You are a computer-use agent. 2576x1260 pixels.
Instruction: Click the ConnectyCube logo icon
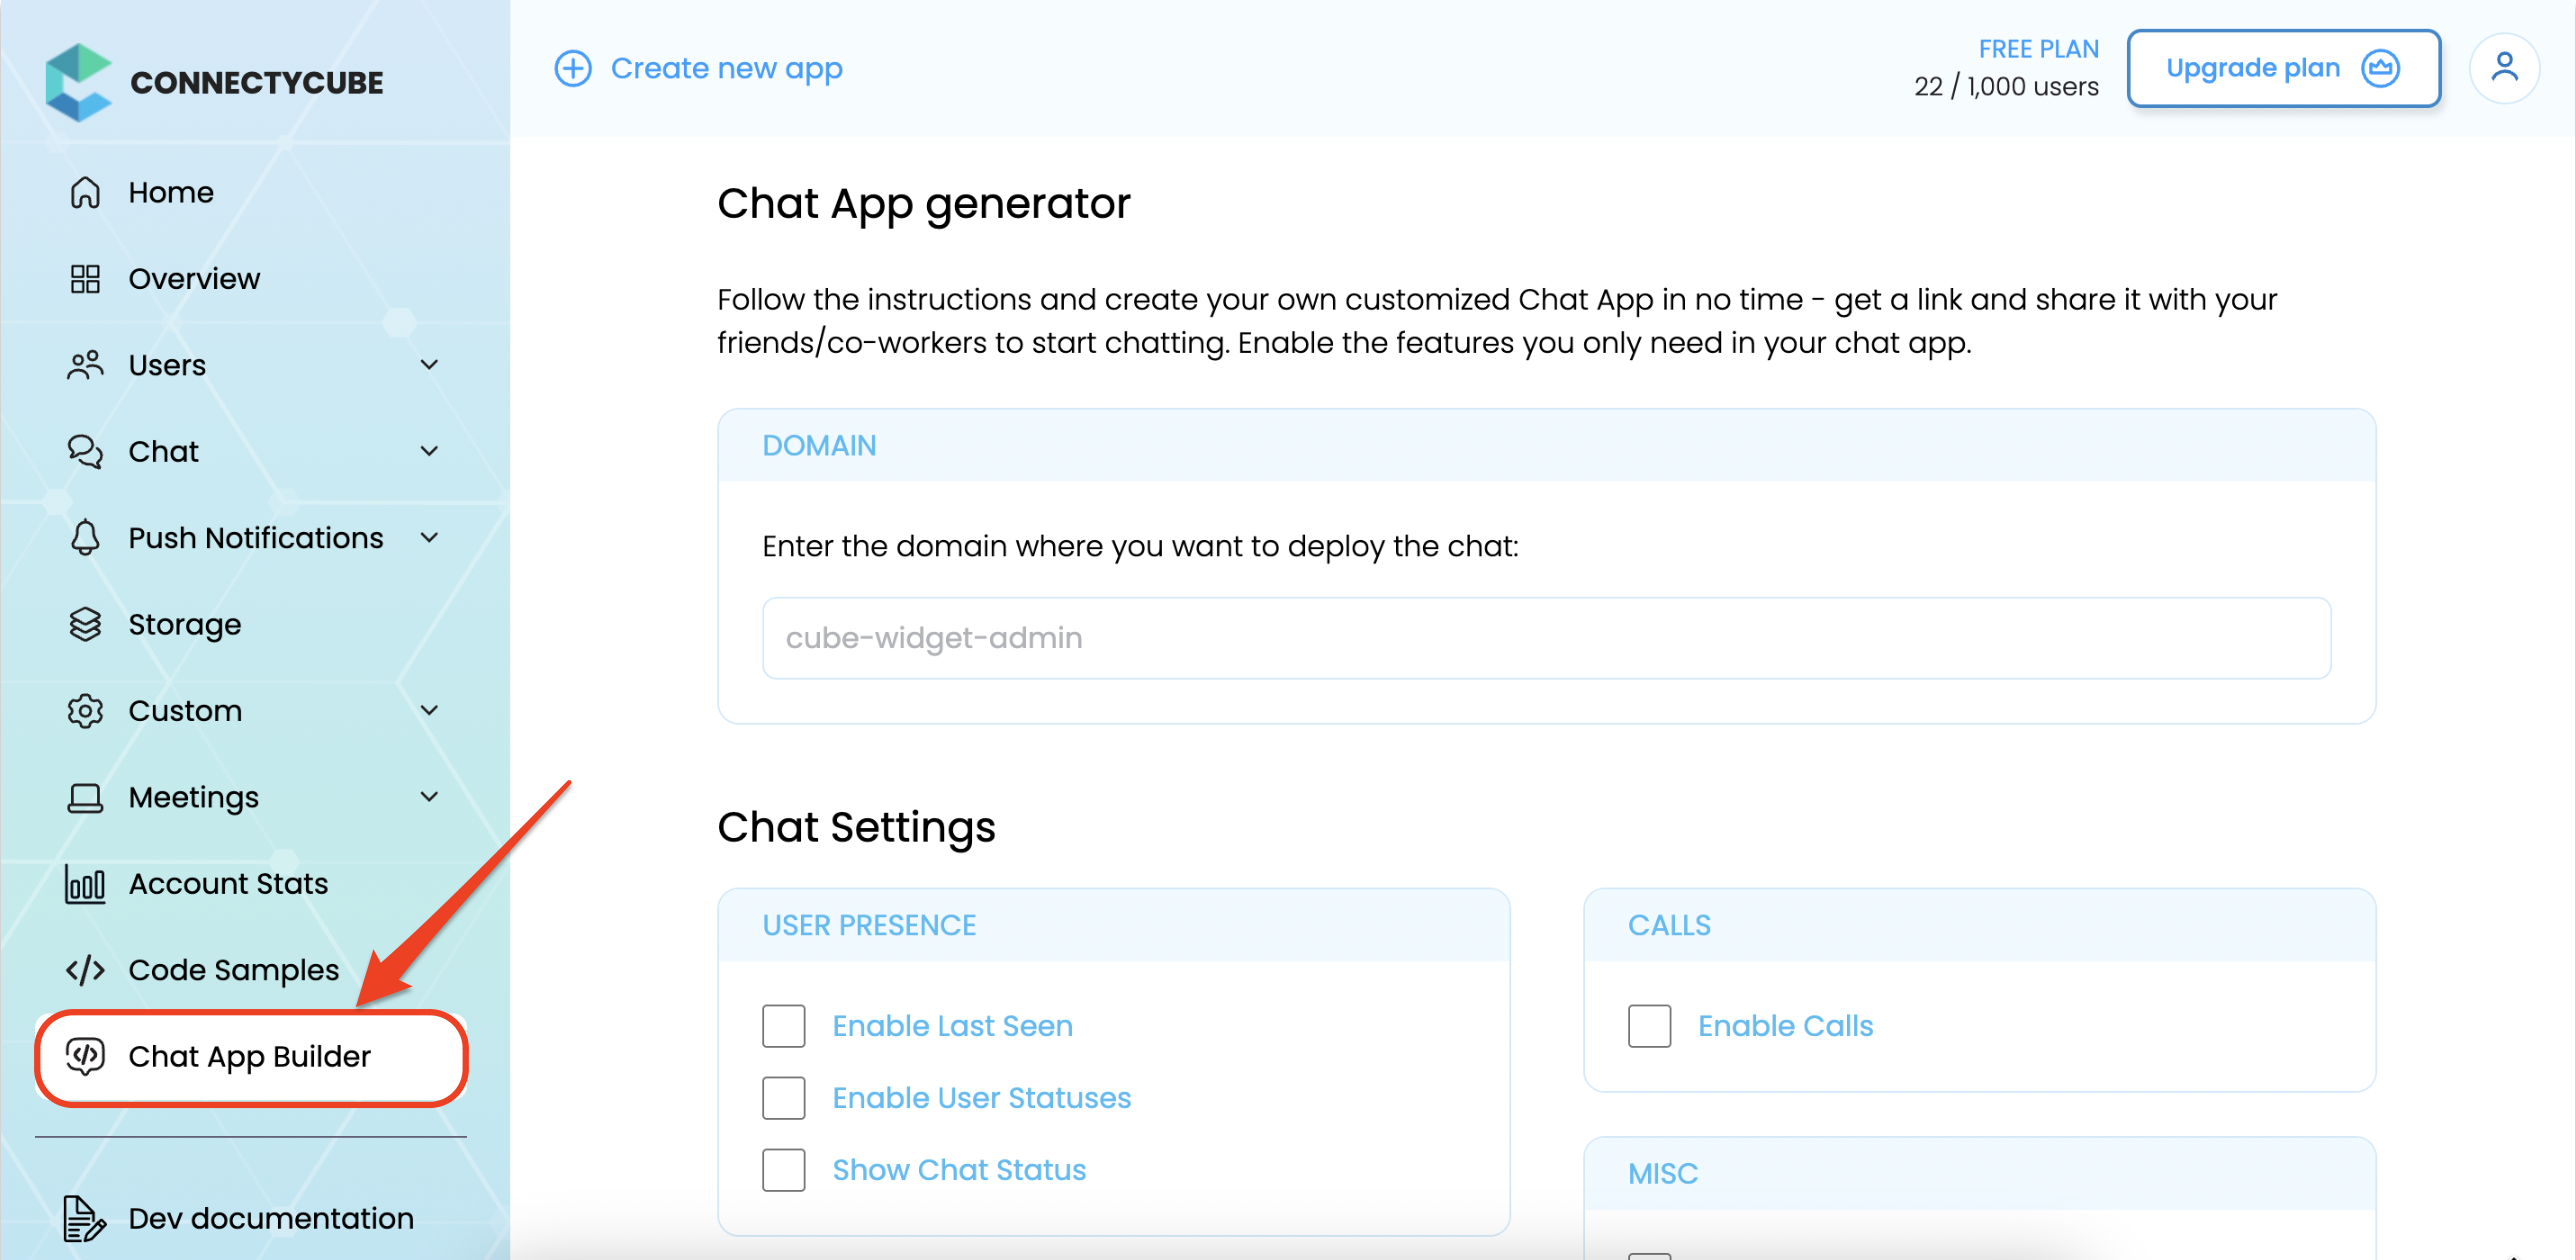coord(78,82)
